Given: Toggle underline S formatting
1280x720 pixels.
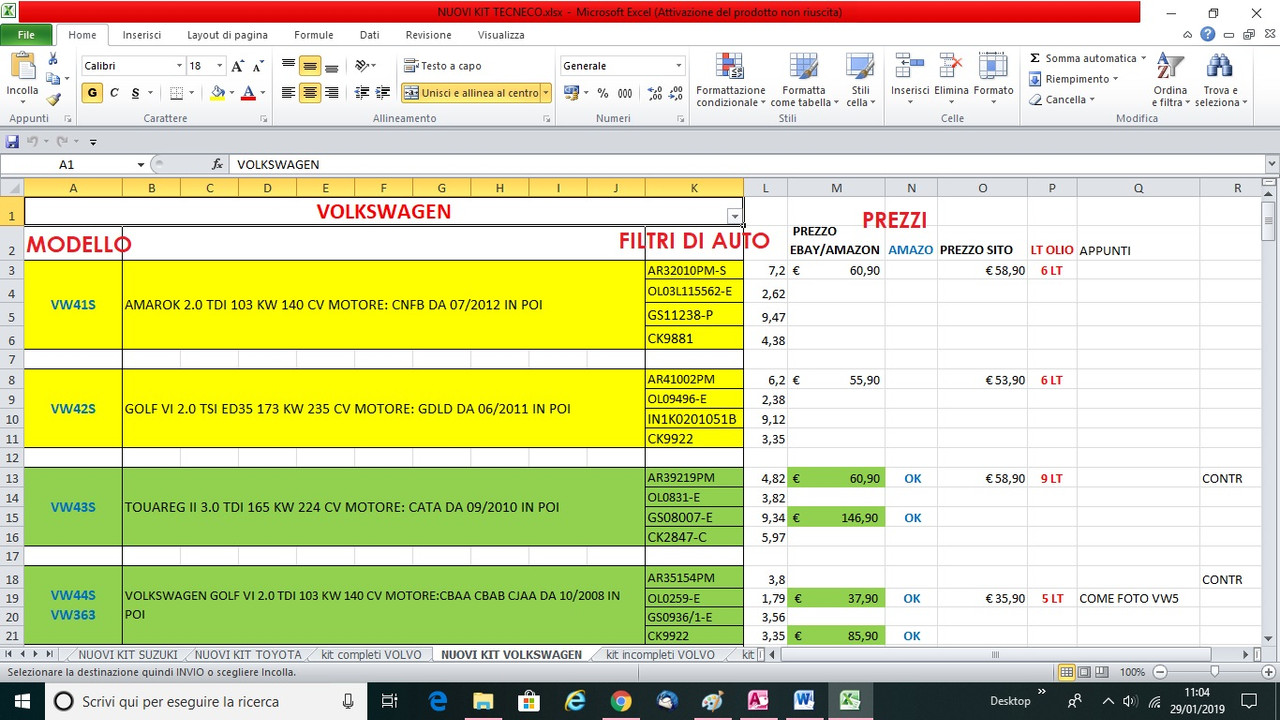Looking at the screenshot, I should tap(134, 93).
